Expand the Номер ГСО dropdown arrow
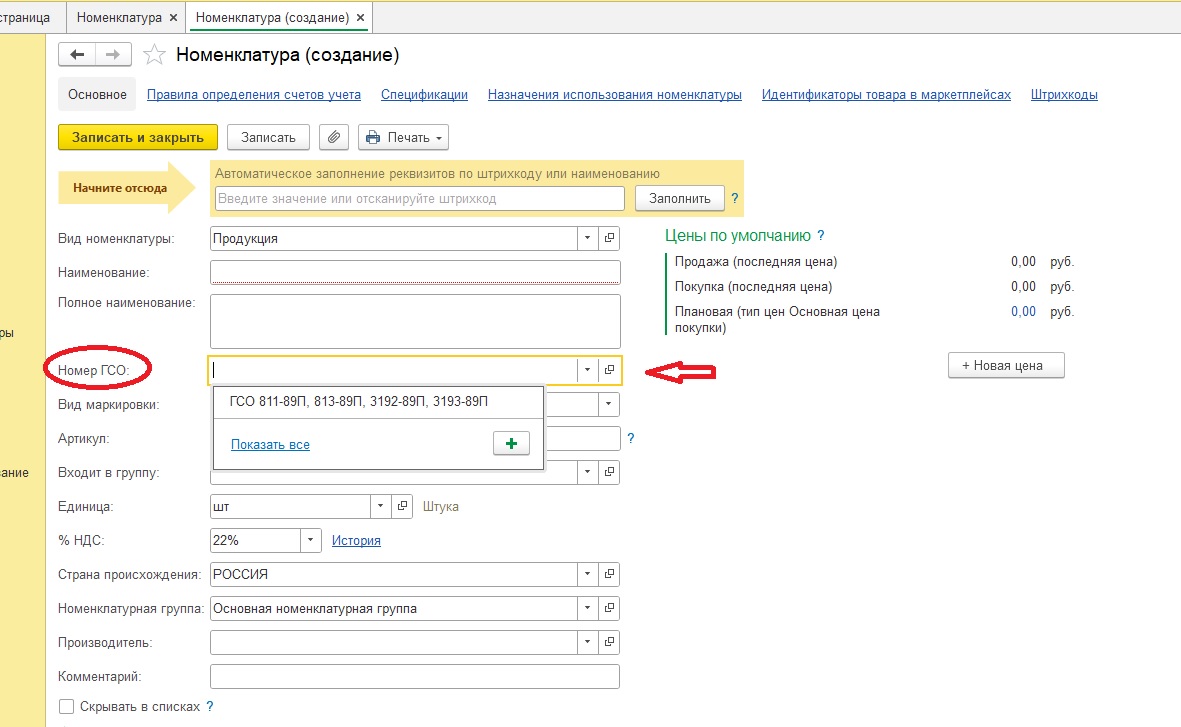The height and width of the screenshot is (727, 1181). point(587,370)
